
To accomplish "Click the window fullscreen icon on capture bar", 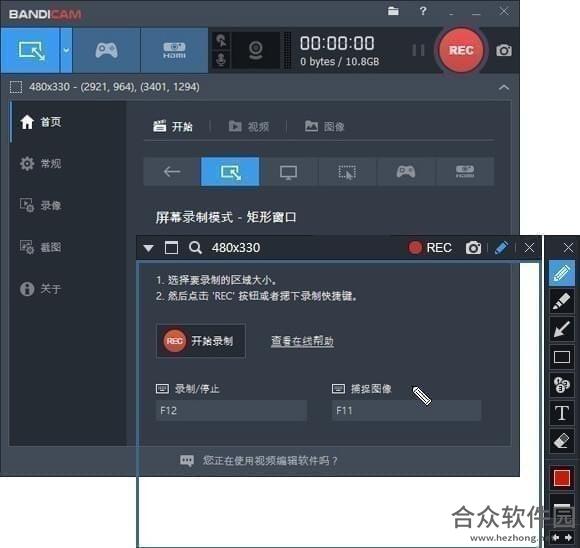I will tap(171, 248).
